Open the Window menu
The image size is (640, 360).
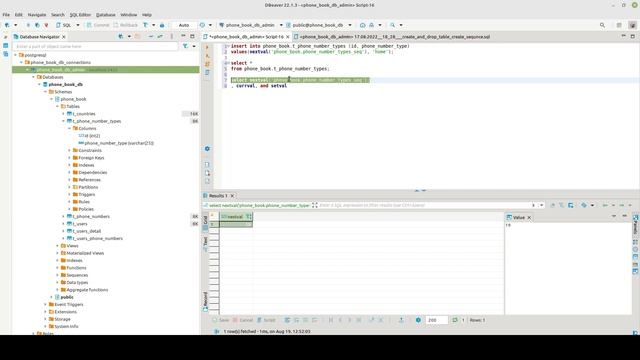129,15
